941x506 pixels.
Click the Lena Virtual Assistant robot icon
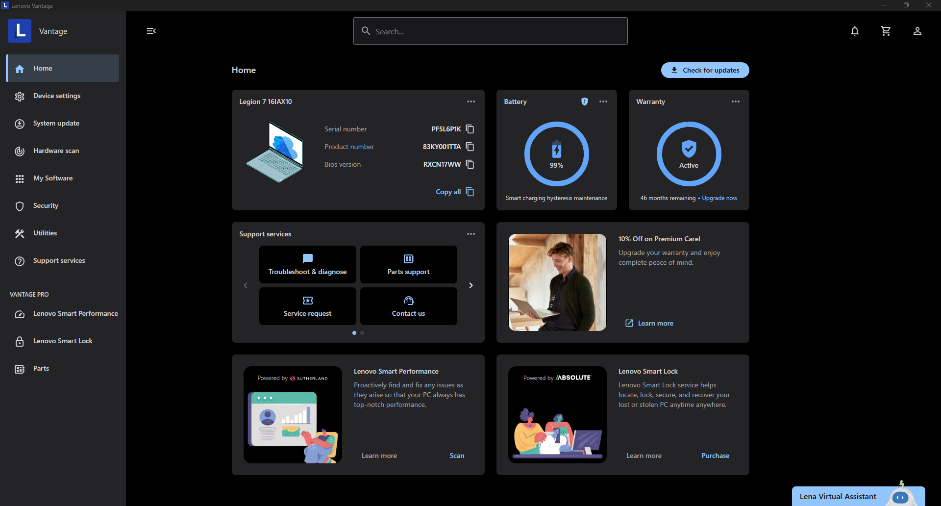(900, 496)
